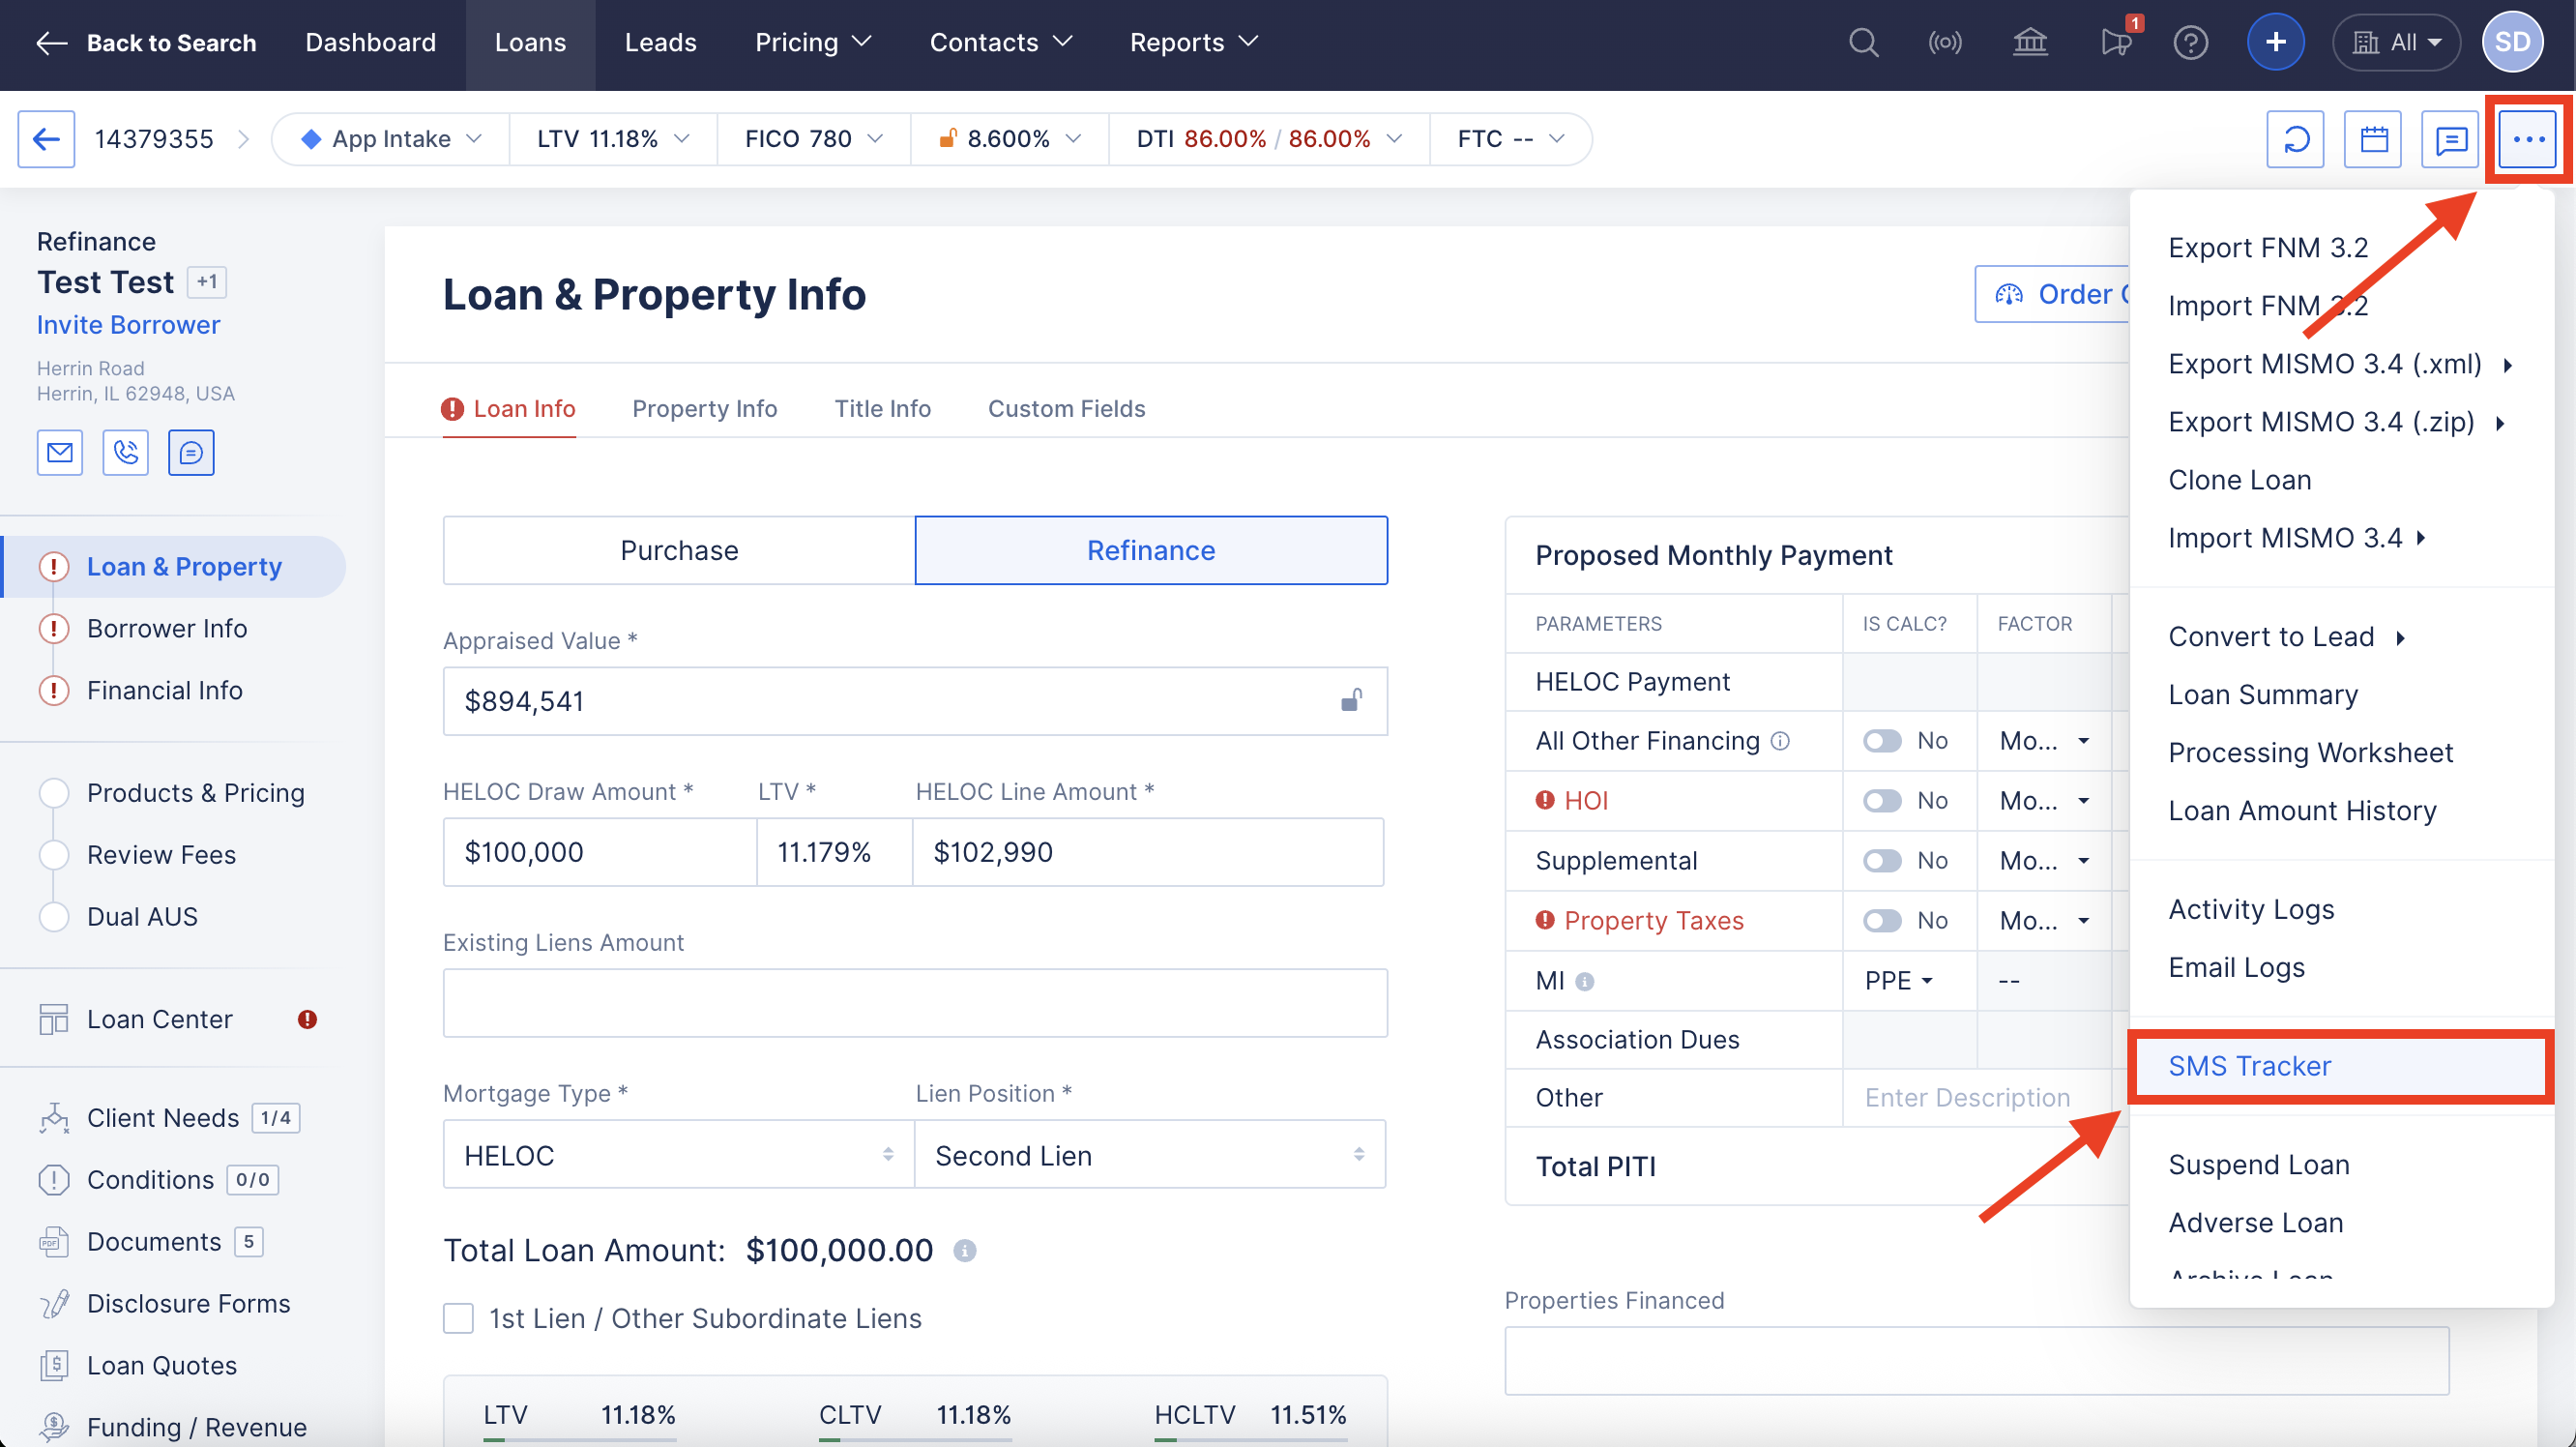2576x1447 pixels.
Task: Check 1st Lien / Other Subordinate Liens
Action: (x=458, y=1318)
